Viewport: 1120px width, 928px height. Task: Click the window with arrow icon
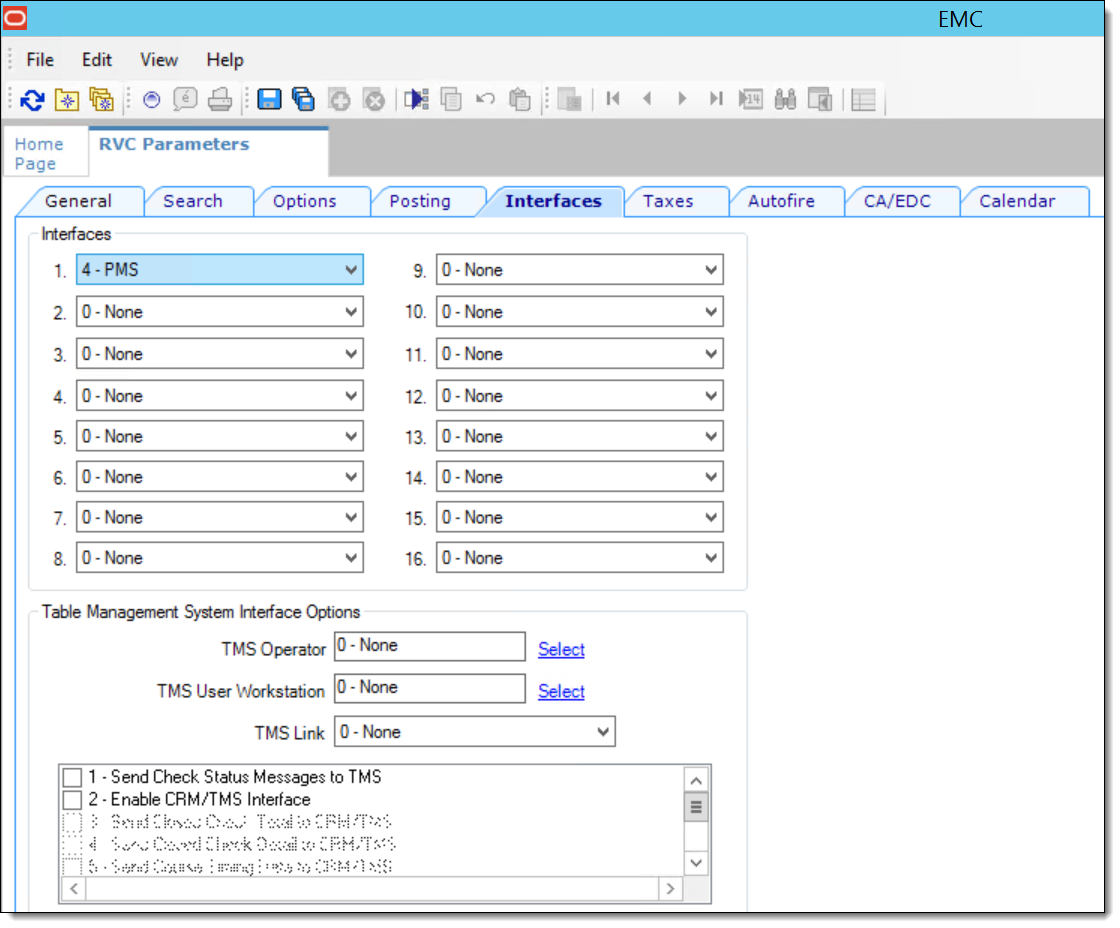[x=820, y=99]
